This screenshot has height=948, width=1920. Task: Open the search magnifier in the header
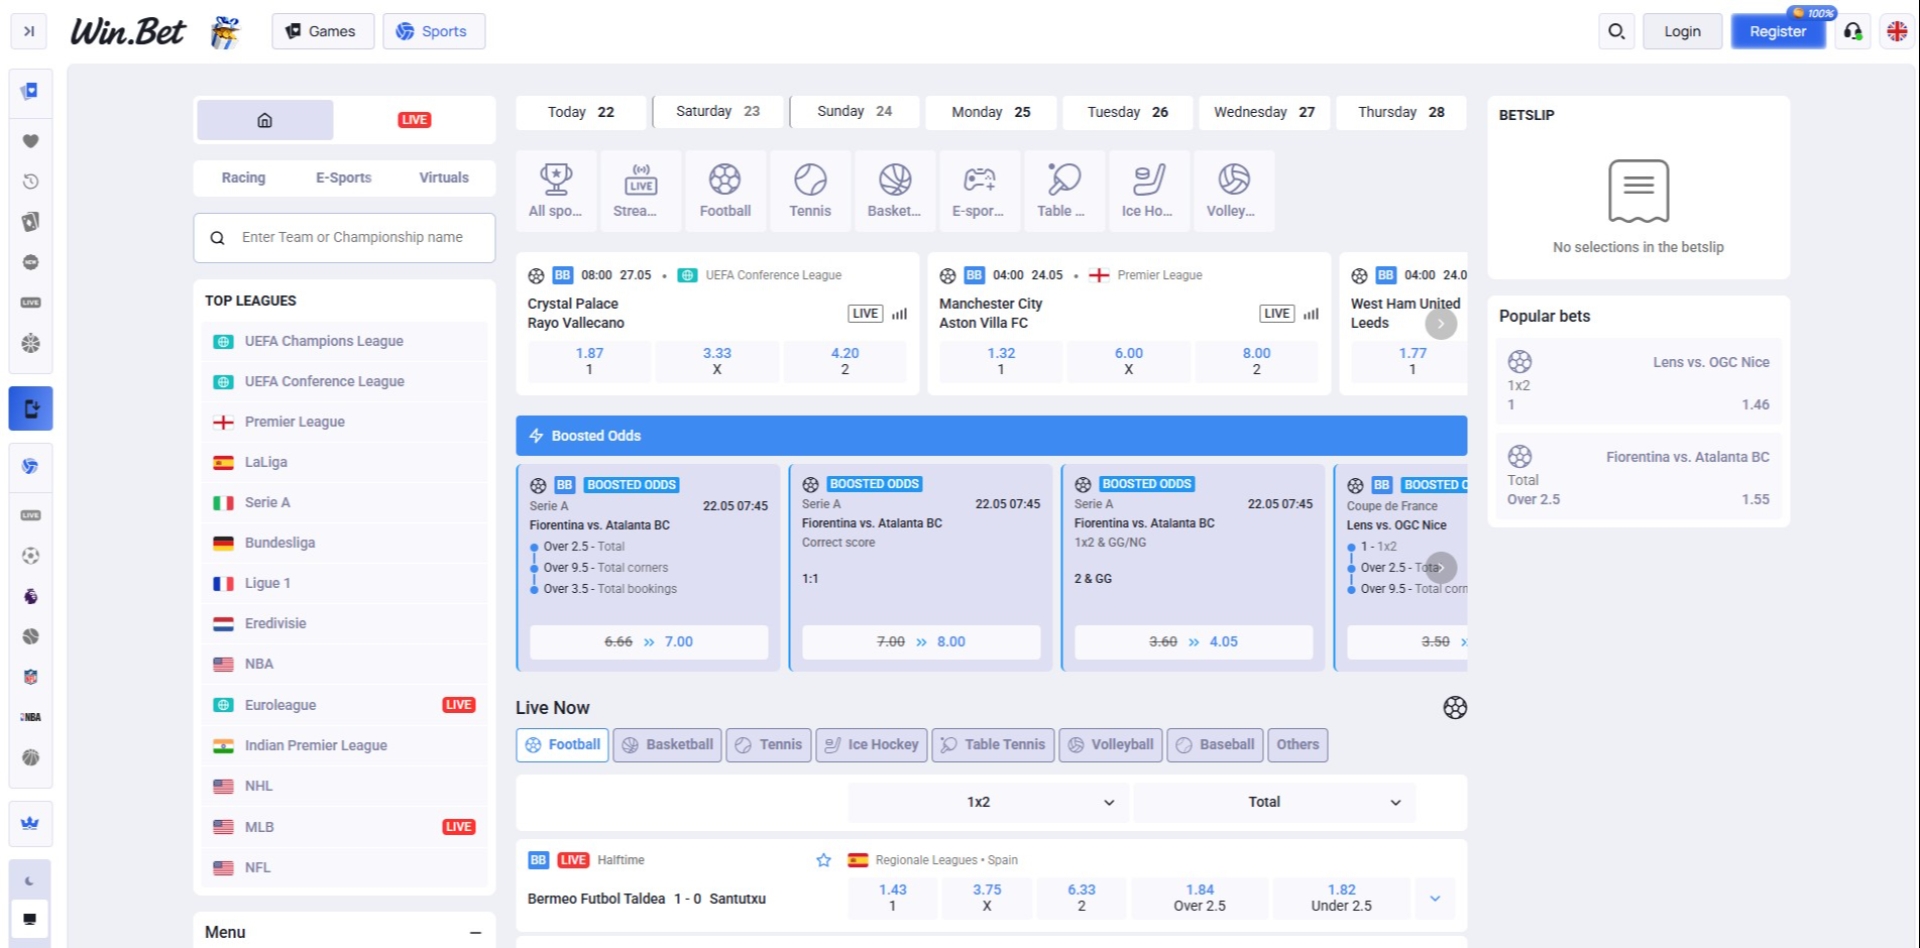[x=1616, y=31]
